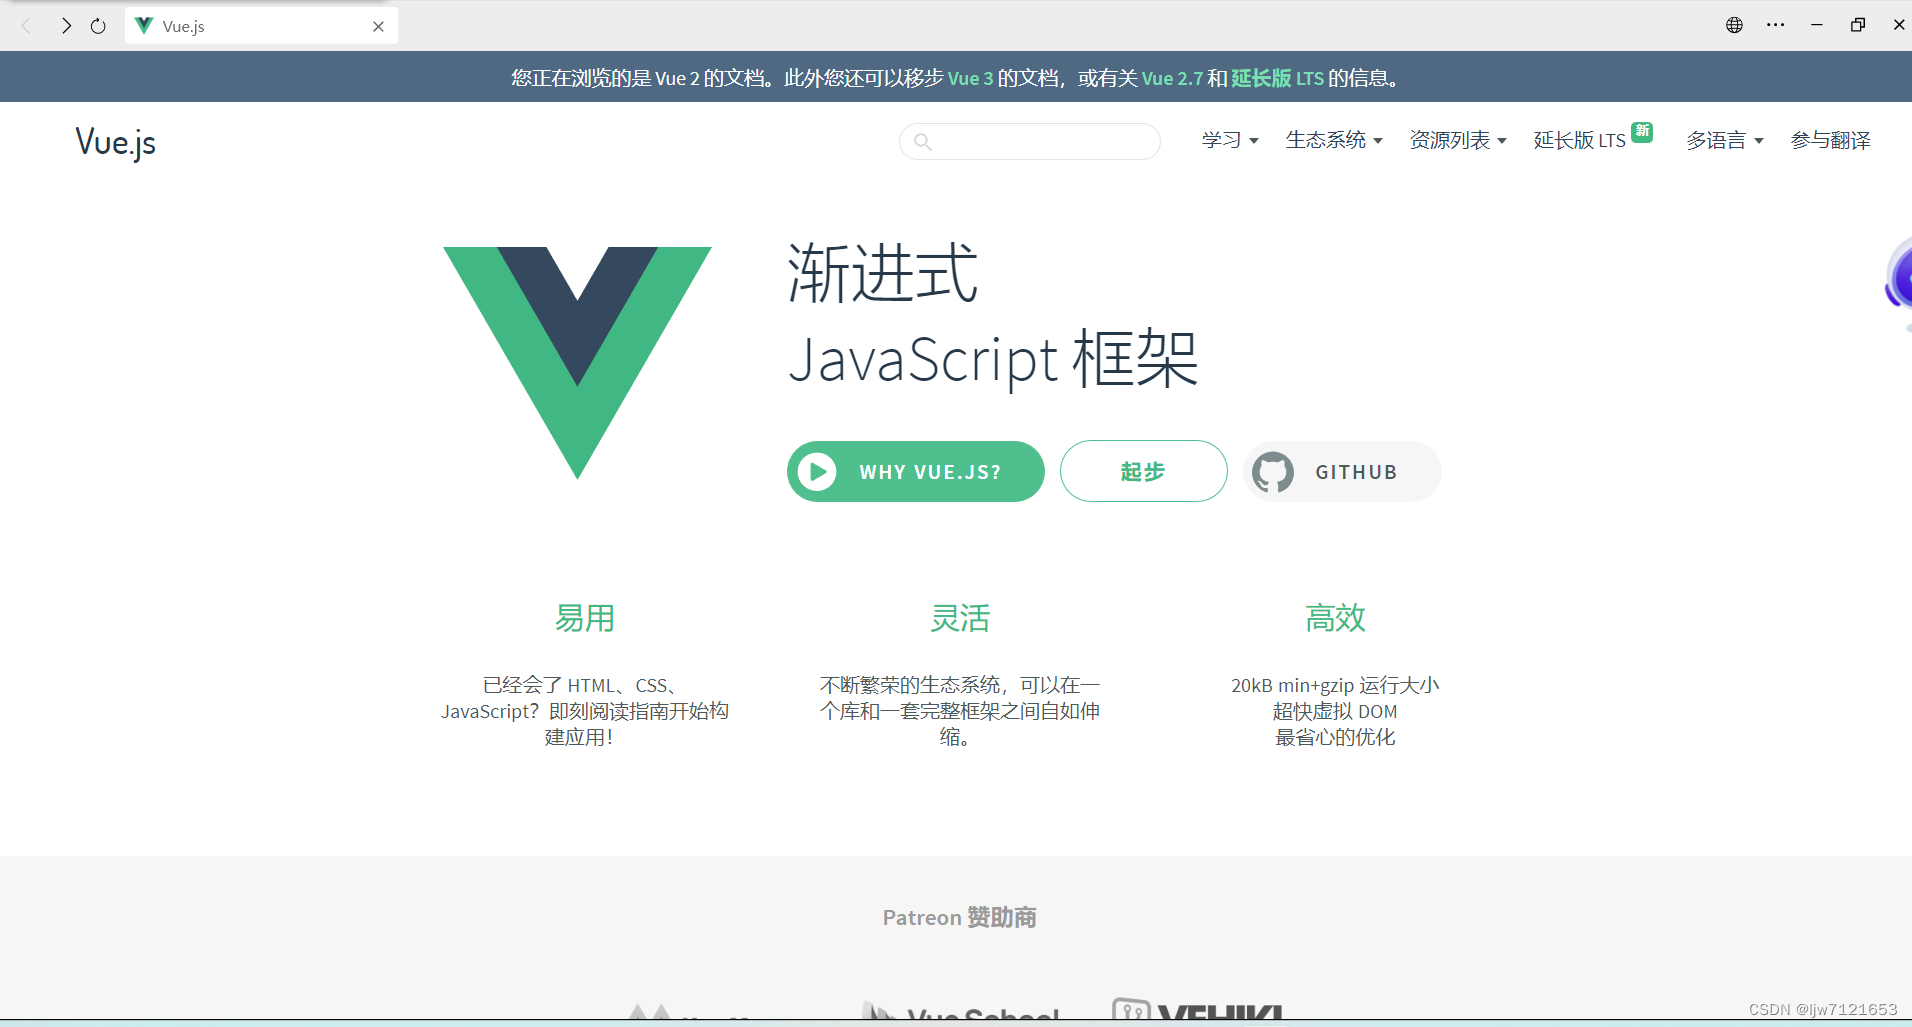This screenshot has height=1027, width=1912.
Task: Click the floating purple assistant bubble
Action: coord(1898,274)
